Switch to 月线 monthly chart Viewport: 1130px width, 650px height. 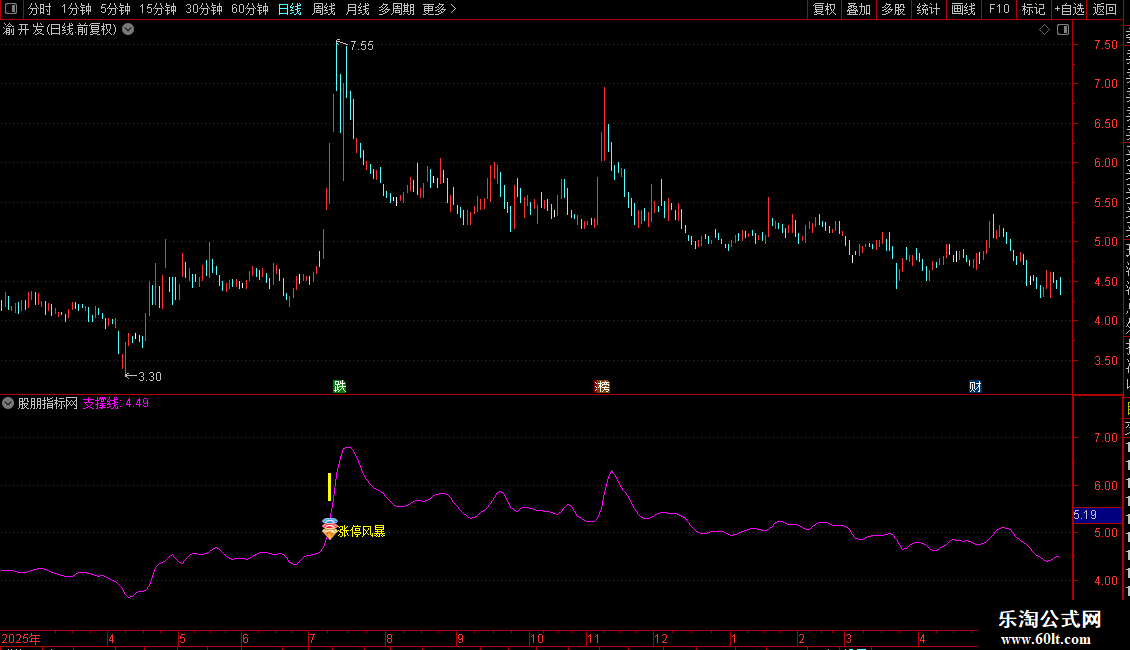[357, 9]
